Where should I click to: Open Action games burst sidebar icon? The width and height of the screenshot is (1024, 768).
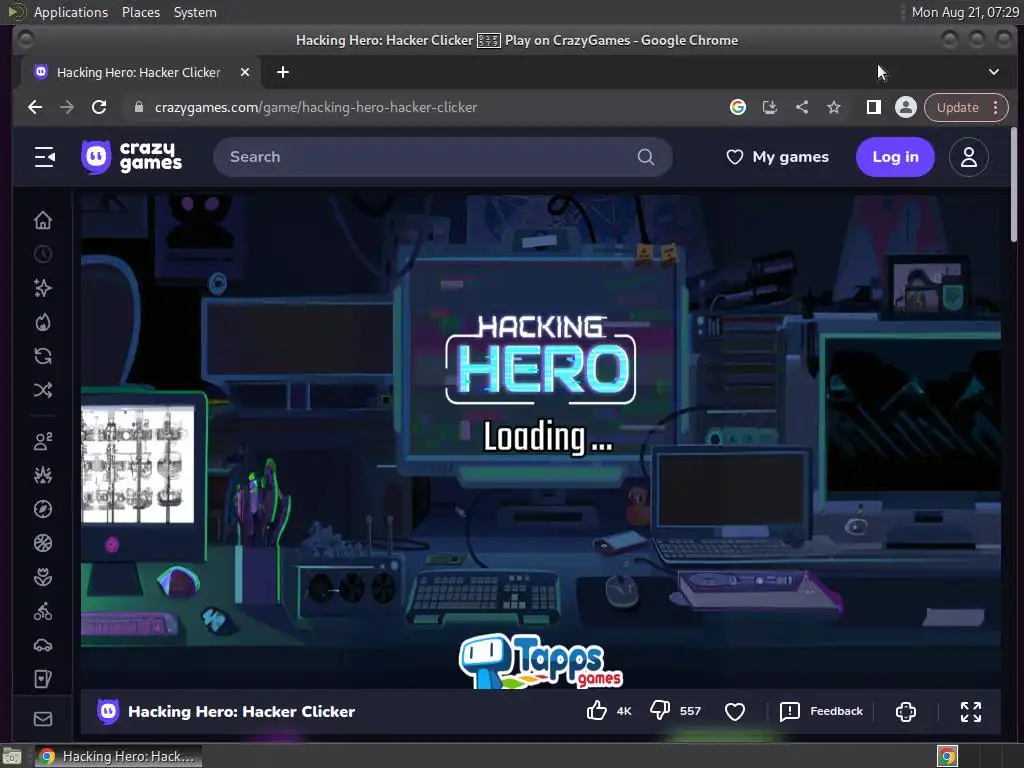pyautogui.click(x=43, y=475)
